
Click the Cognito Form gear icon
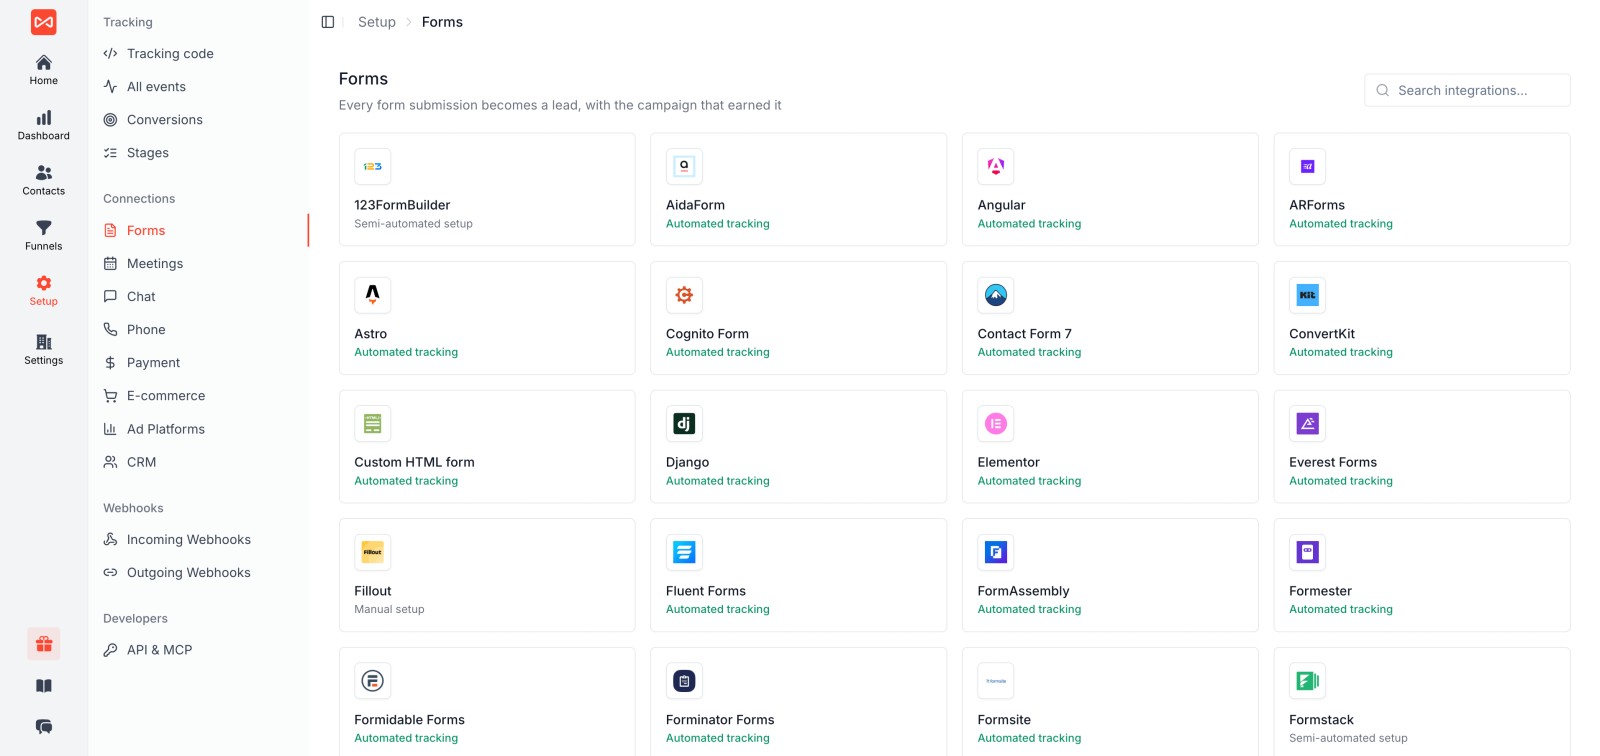pos(684,295)
